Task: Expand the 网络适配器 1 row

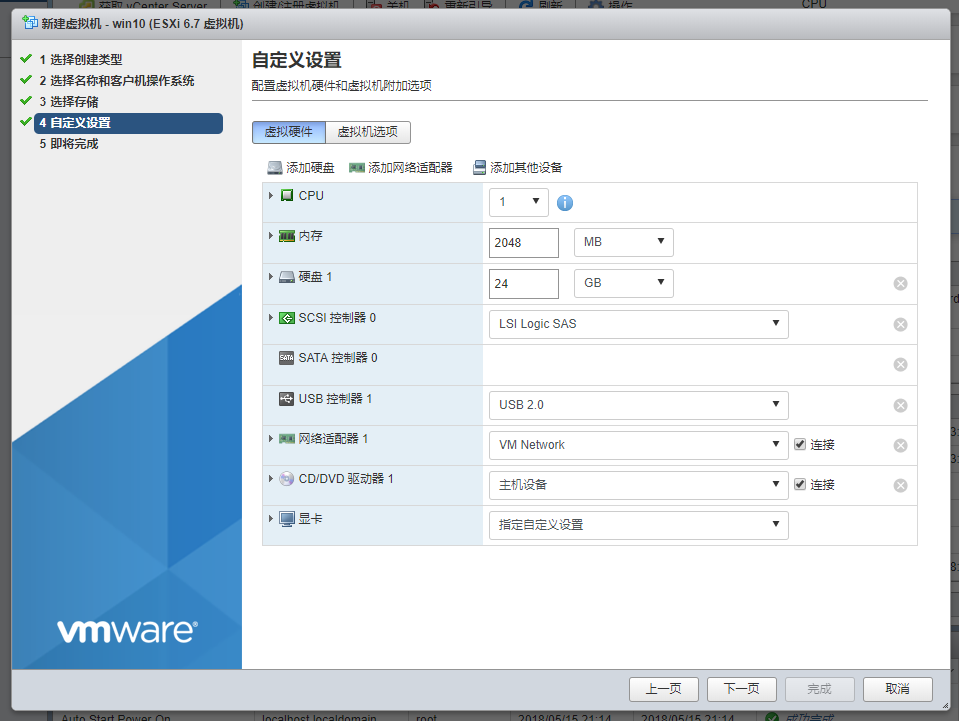Action: pyautogui.click(x=271, y=438)
